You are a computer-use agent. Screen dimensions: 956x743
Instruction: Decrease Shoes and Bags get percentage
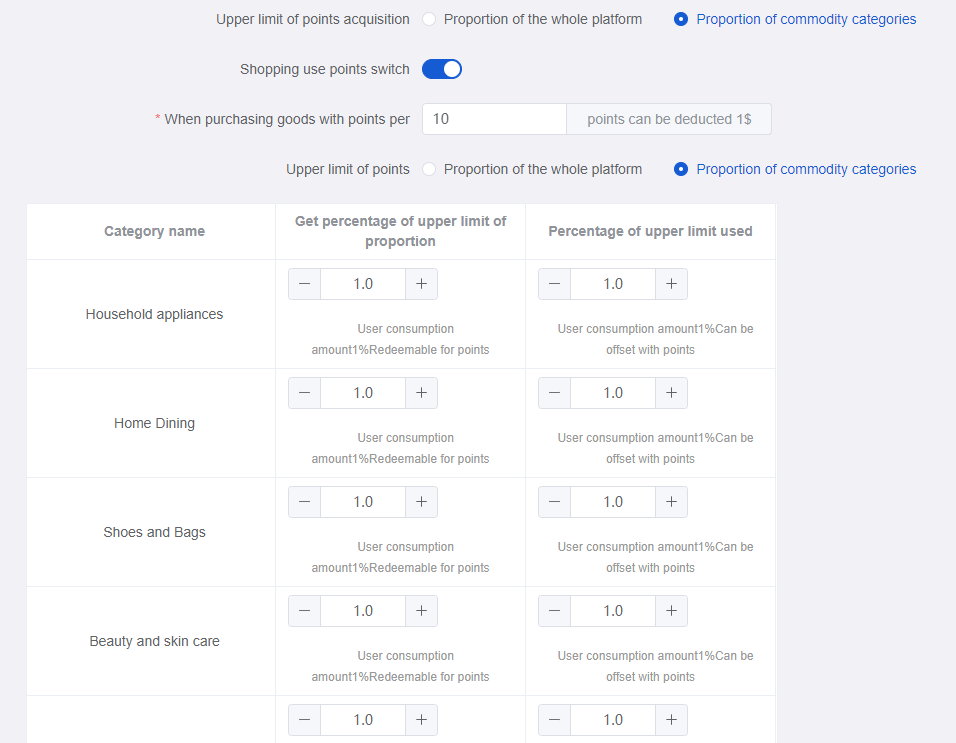point(304,502)
